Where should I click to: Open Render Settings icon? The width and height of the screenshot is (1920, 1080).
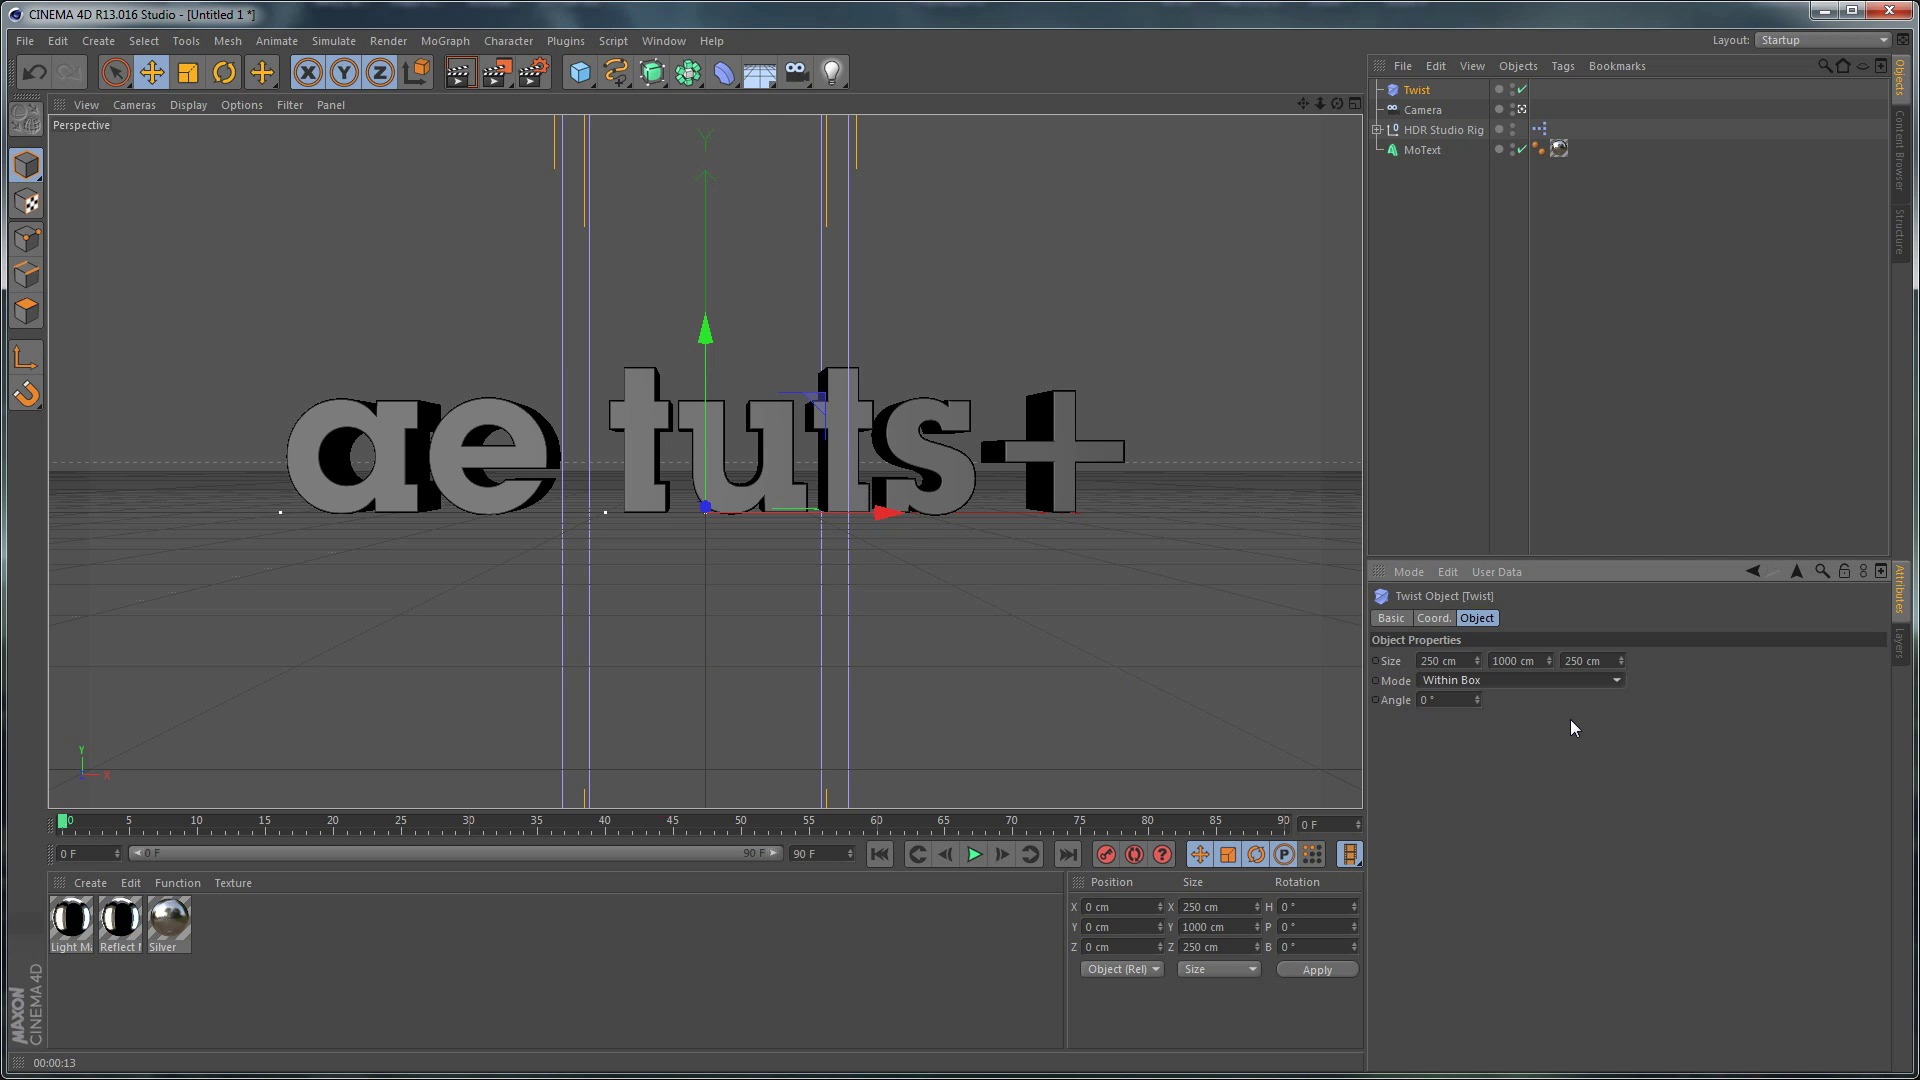pyautogui.click(x=534, y=72)
